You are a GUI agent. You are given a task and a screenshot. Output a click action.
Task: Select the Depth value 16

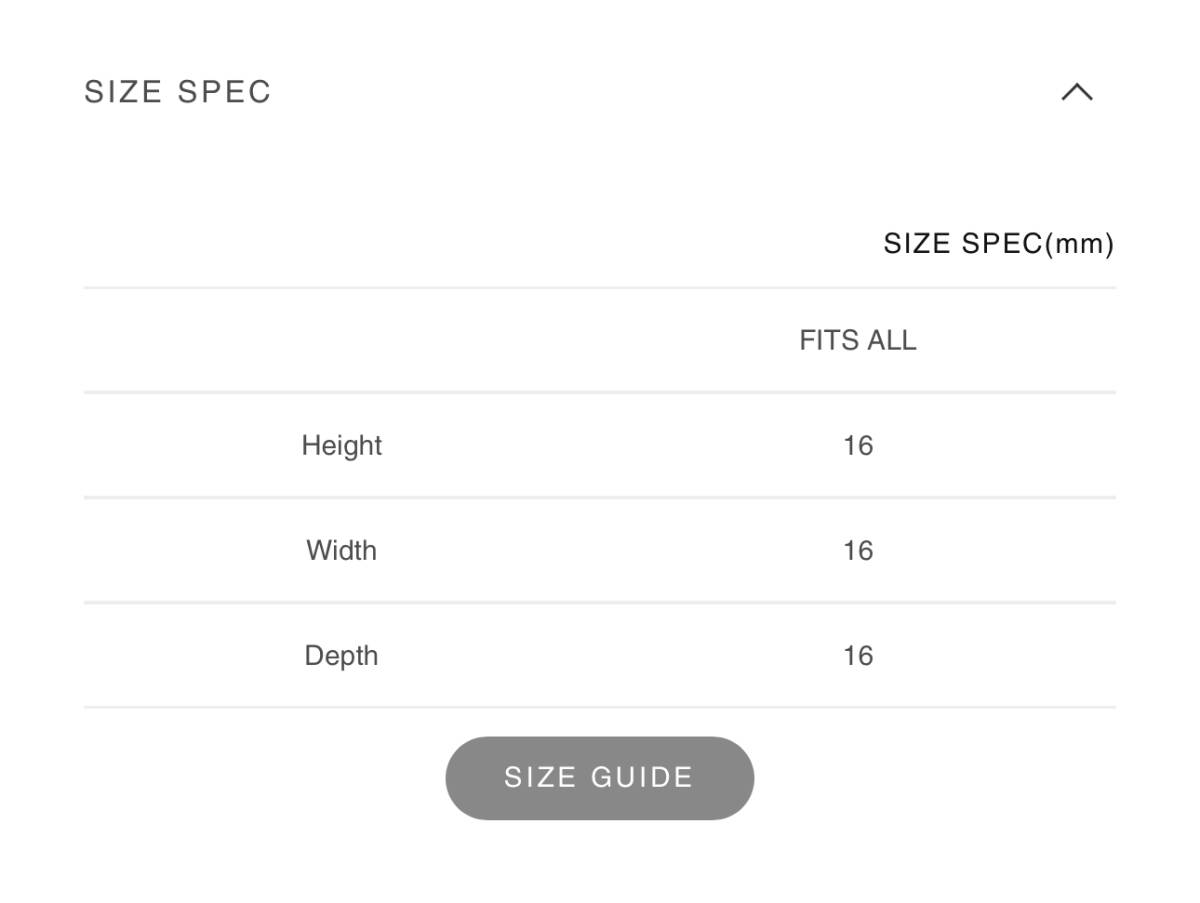pos(857,656)
